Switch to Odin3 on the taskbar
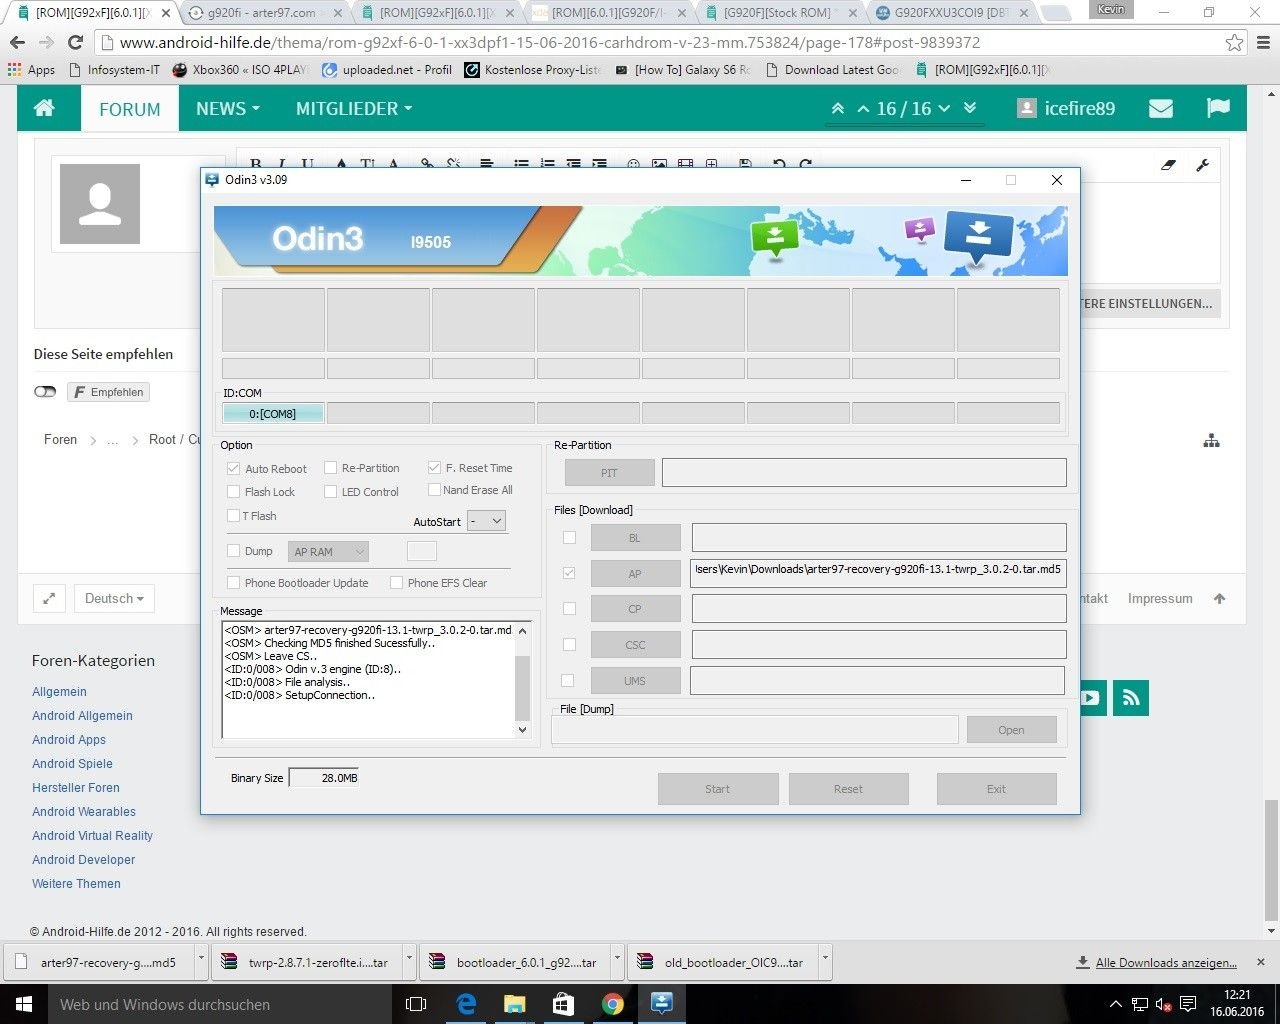This screenshot has height=1024, width=1280. click(x=662, y=1004)
